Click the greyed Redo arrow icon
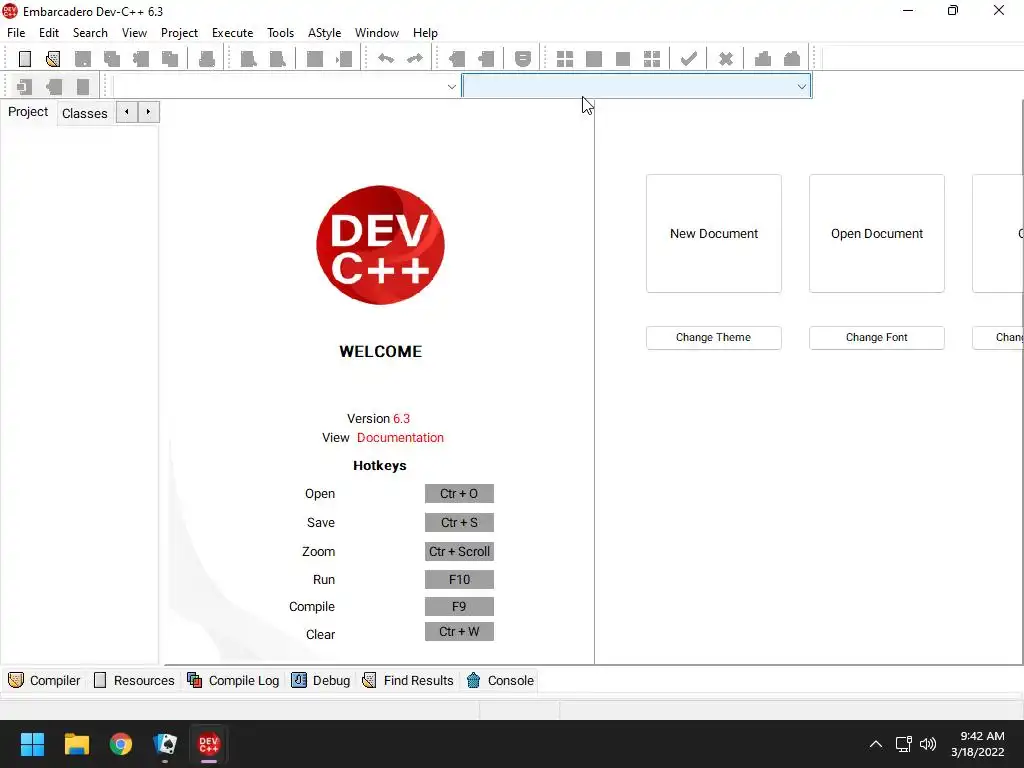The image size is (1024, 768). (415, 59)
